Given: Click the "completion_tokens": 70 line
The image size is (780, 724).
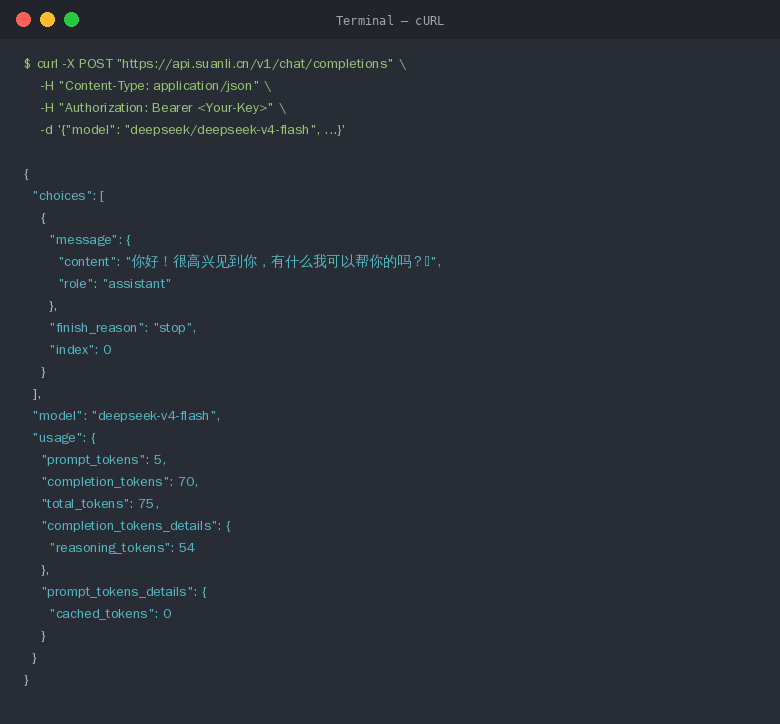Looking at the screenshot, I should (120, 482).
